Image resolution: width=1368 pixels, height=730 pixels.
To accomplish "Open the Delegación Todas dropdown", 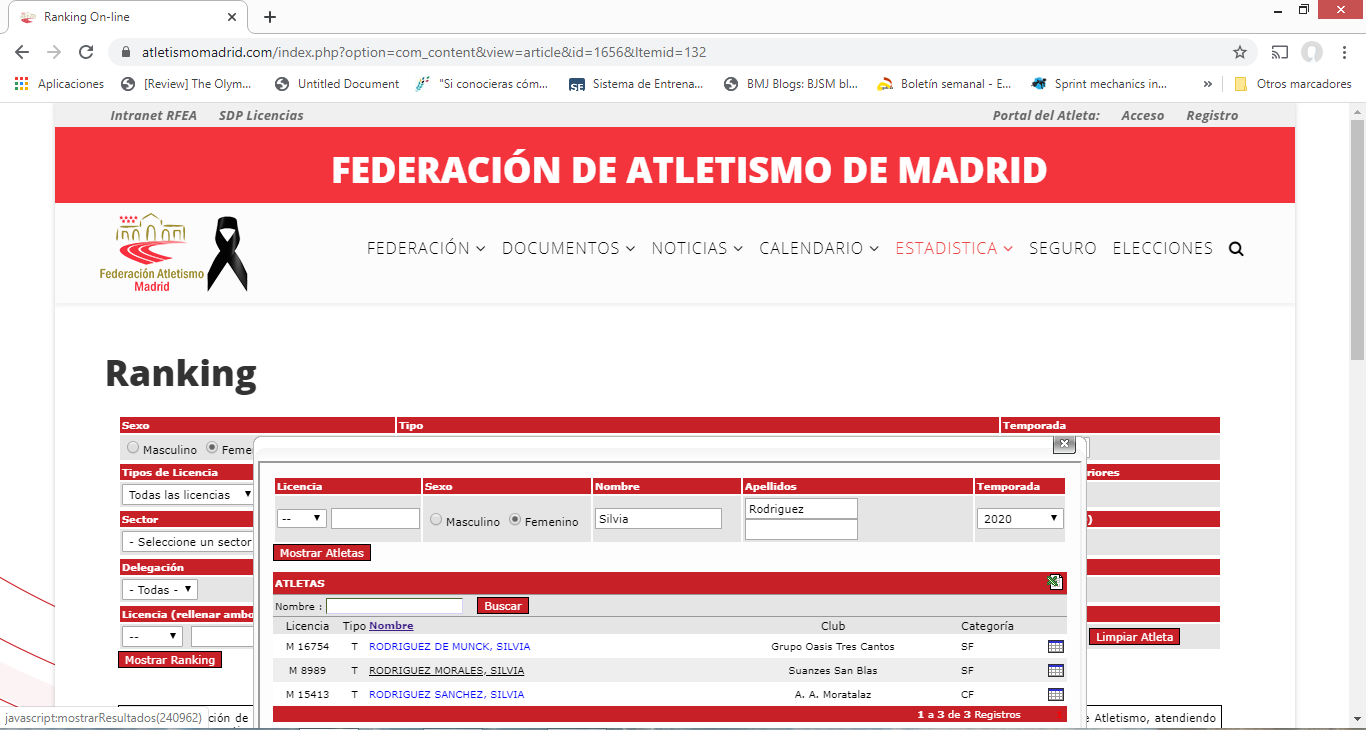I will tap(160, 590).
